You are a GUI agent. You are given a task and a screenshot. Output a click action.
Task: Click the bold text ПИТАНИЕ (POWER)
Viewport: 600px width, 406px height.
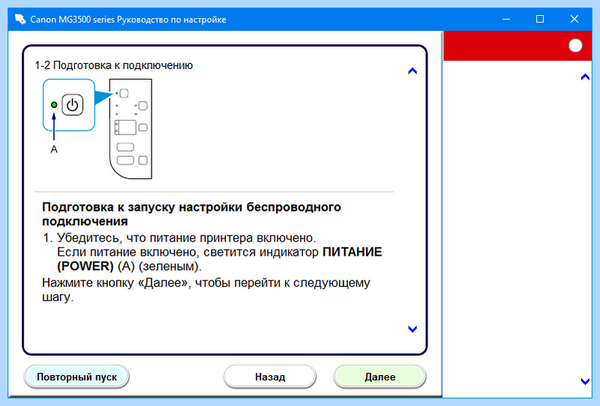tap(220, 259)
